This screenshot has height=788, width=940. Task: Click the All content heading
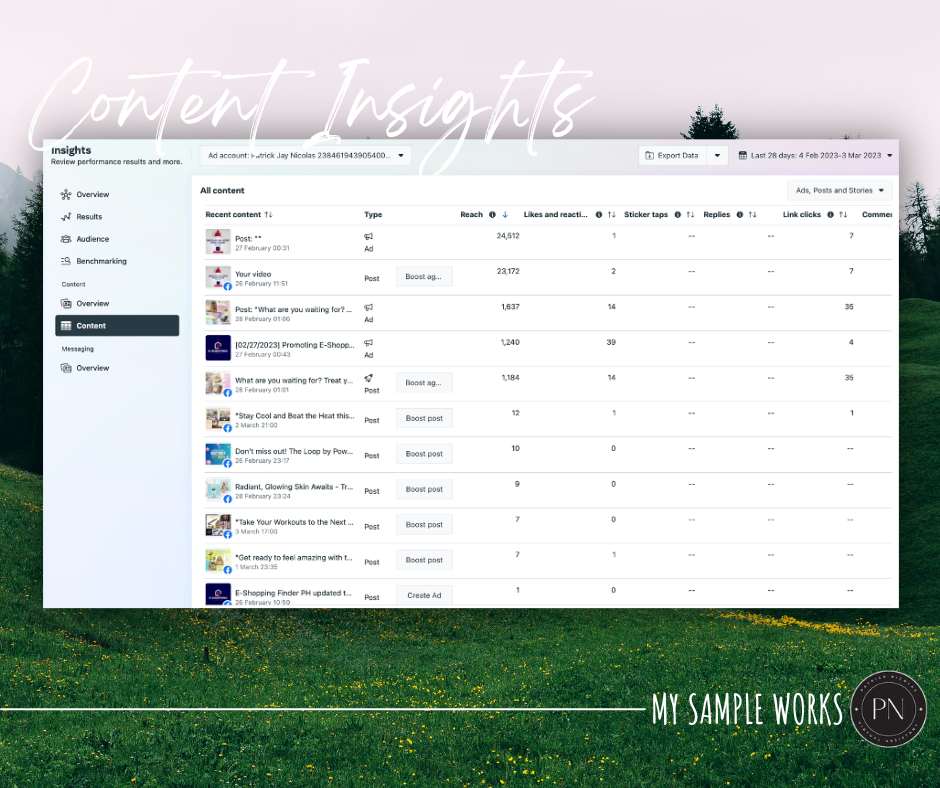coord(222,190)
